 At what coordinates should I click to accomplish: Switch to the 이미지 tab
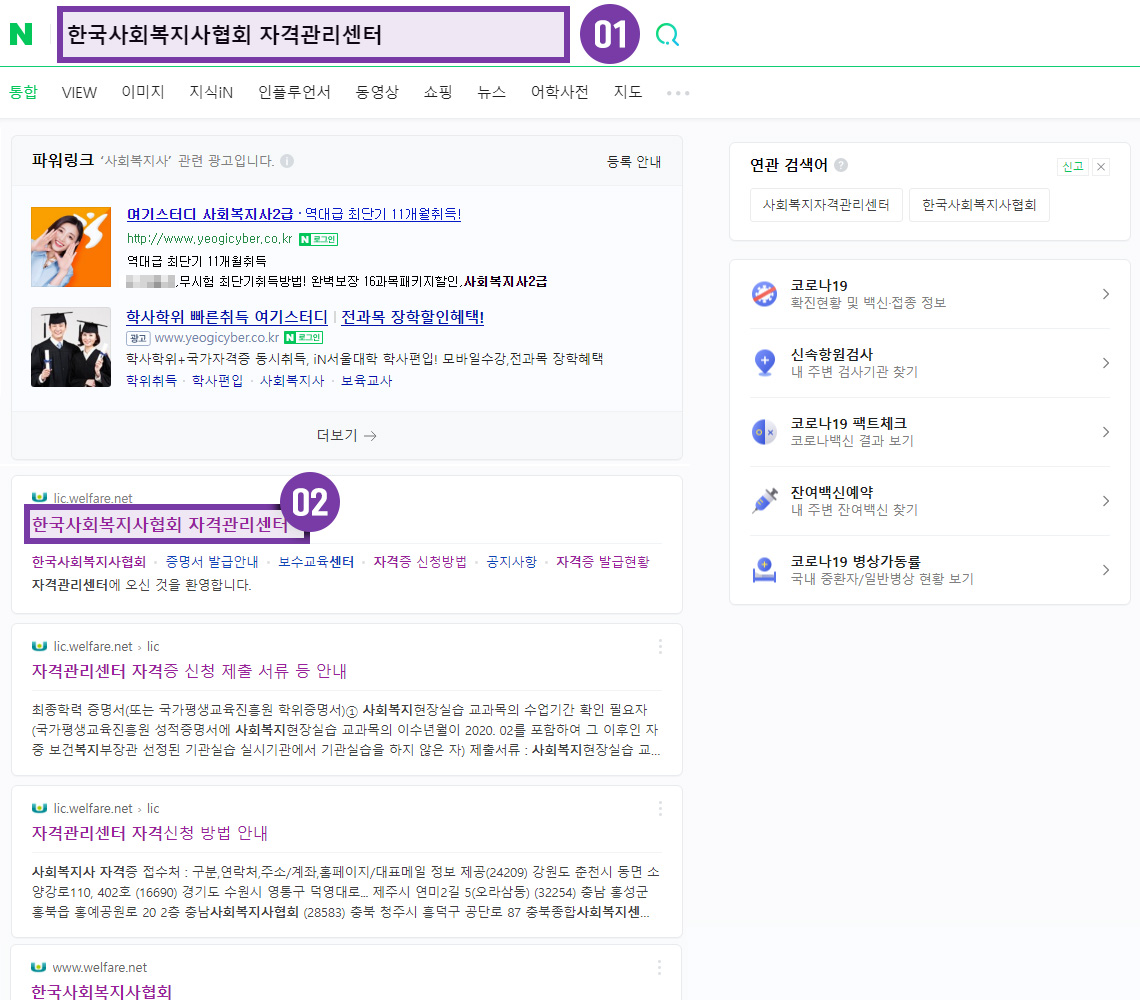click(x=143, y=92)
